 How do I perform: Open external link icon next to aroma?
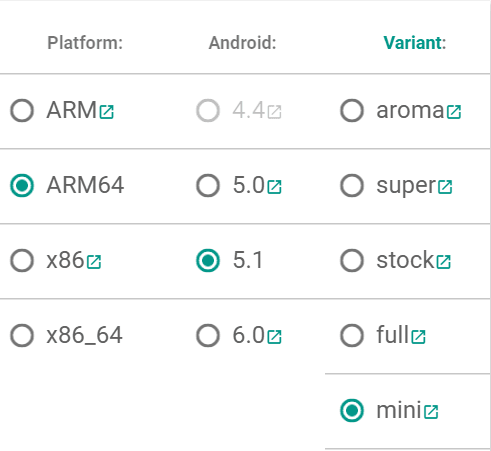pyautogui.click(x=454, y=112)
